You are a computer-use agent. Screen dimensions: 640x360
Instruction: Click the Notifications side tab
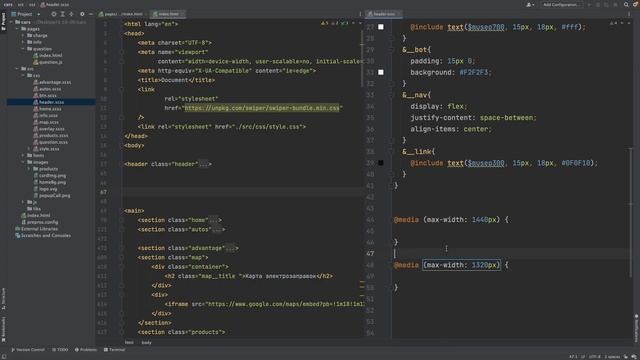pos(636,328)
